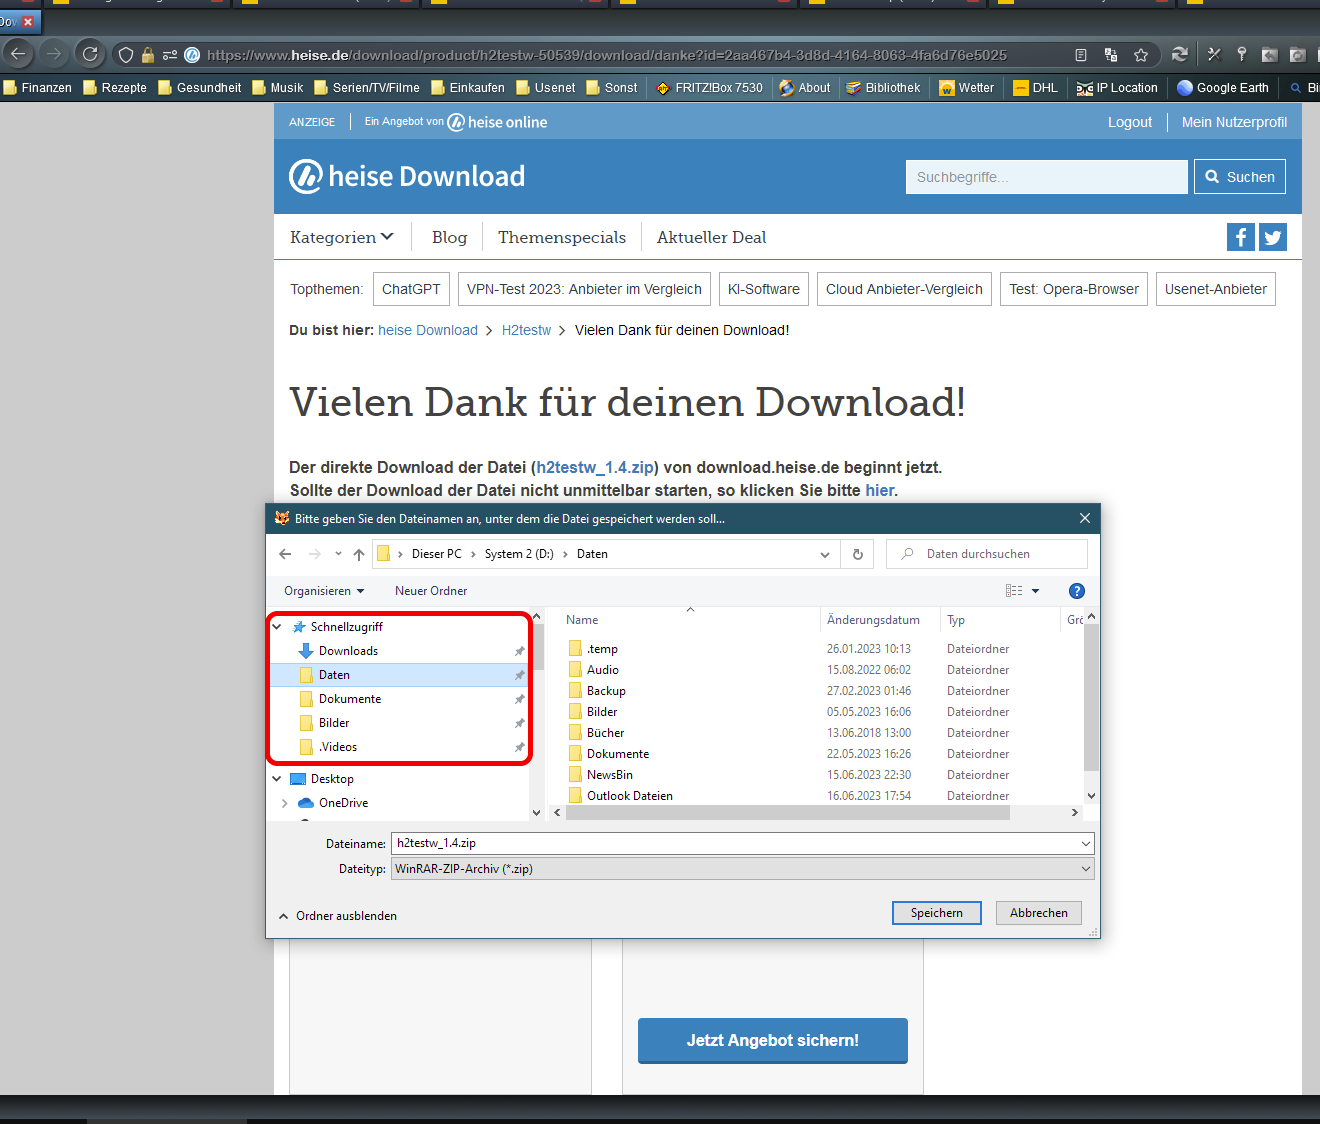Expand the OneDrive tree node
Image resolution: width=1320 pixels, height=1124 pixels.
(285, 803)
